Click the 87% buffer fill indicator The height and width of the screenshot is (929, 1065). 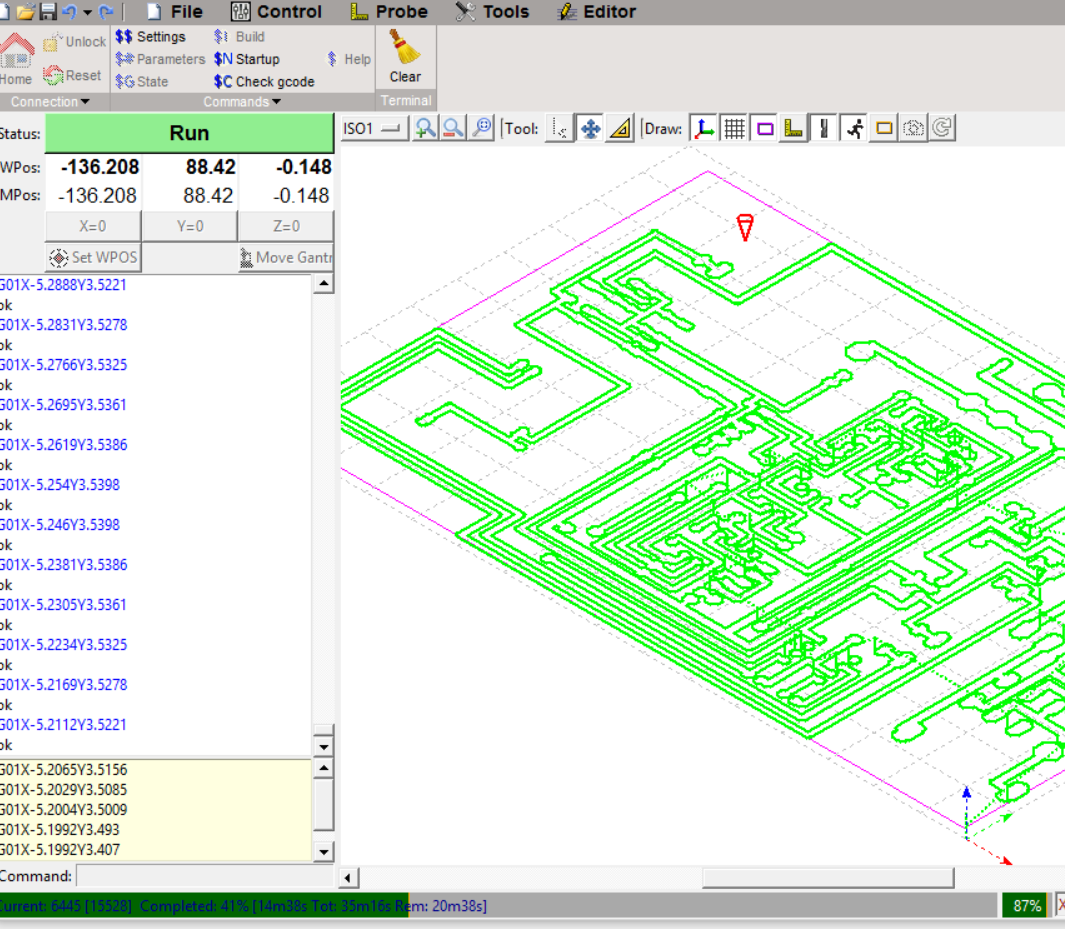pos(1027,906)
